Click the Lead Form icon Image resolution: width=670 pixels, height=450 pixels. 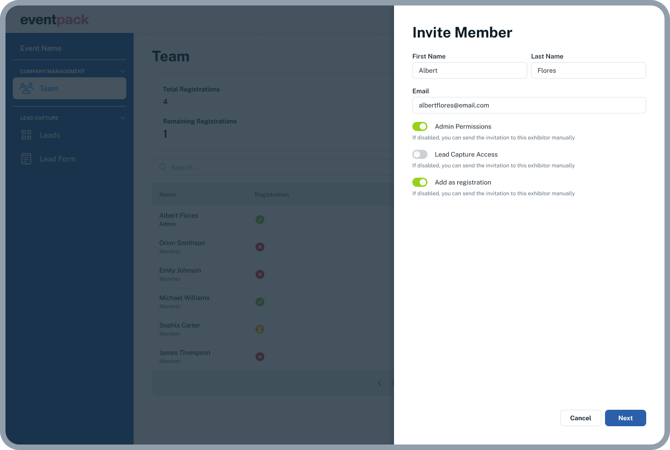coord(26,159)
